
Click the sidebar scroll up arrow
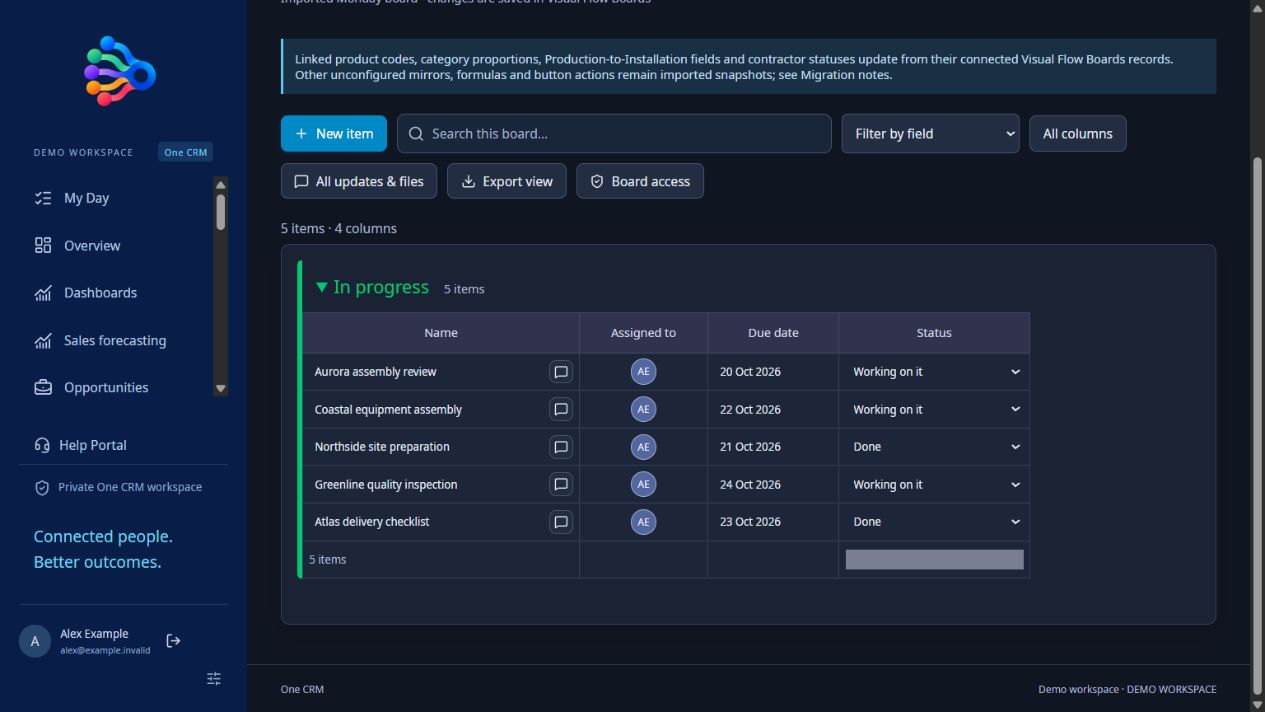(221, 185)
